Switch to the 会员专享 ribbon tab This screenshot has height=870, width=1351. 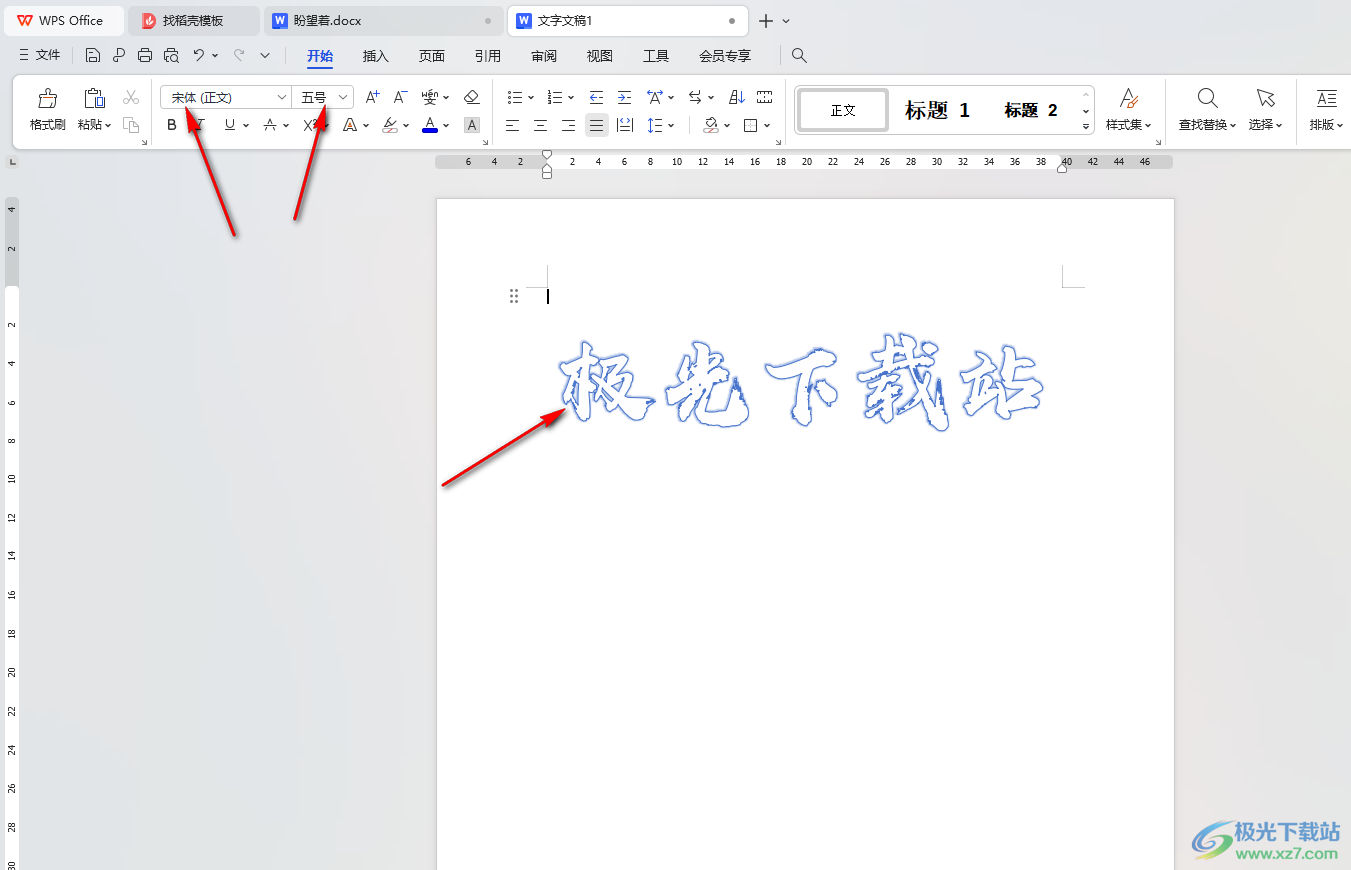pos(725,56)
